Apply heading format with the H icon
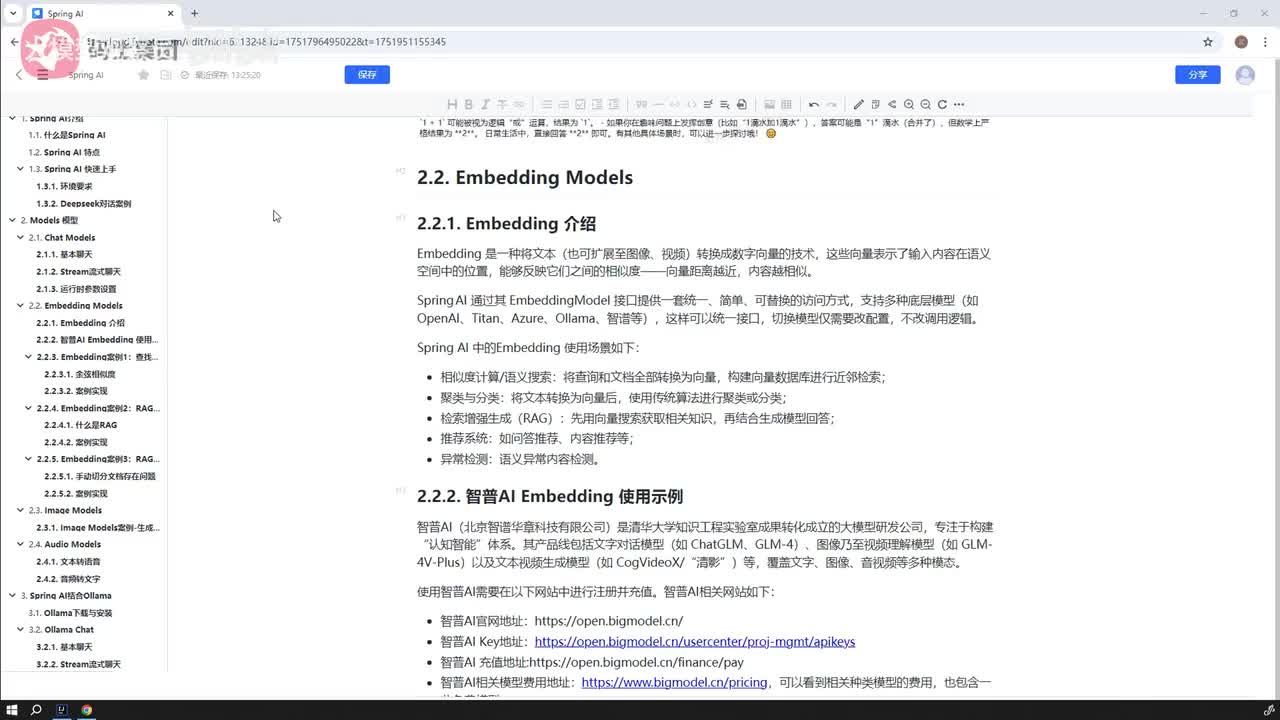Image resolution: width=1280 pixels, height=720 pixels. [x=453, y=104]
